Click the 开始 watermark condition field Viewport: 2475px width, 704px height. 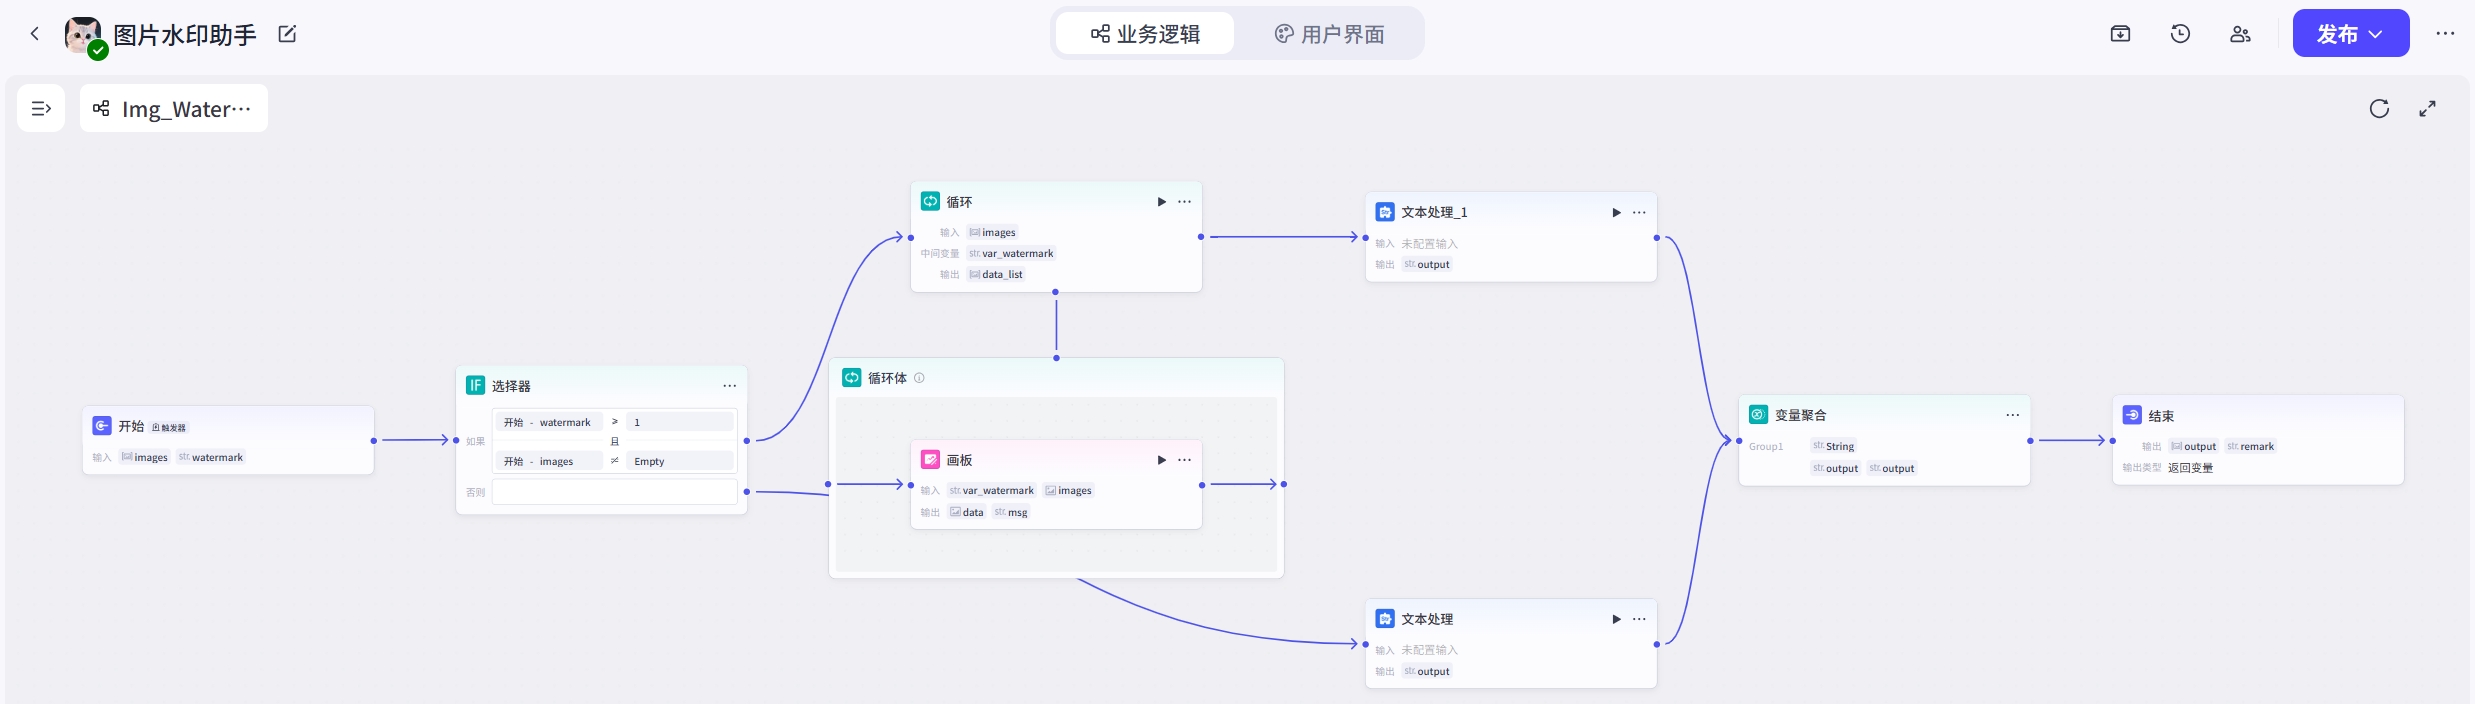[549, 422]
